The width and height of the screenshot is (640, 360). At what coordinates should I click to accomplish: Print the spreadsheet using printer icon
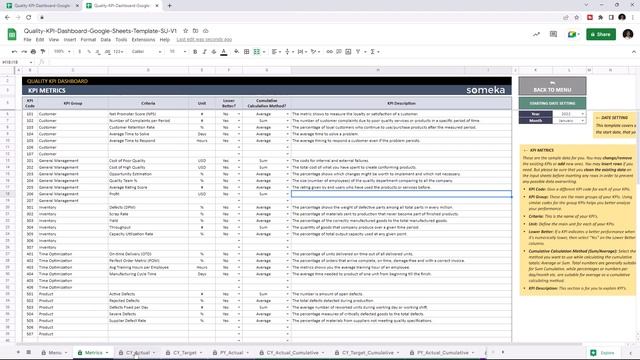(x=33, y=52)
